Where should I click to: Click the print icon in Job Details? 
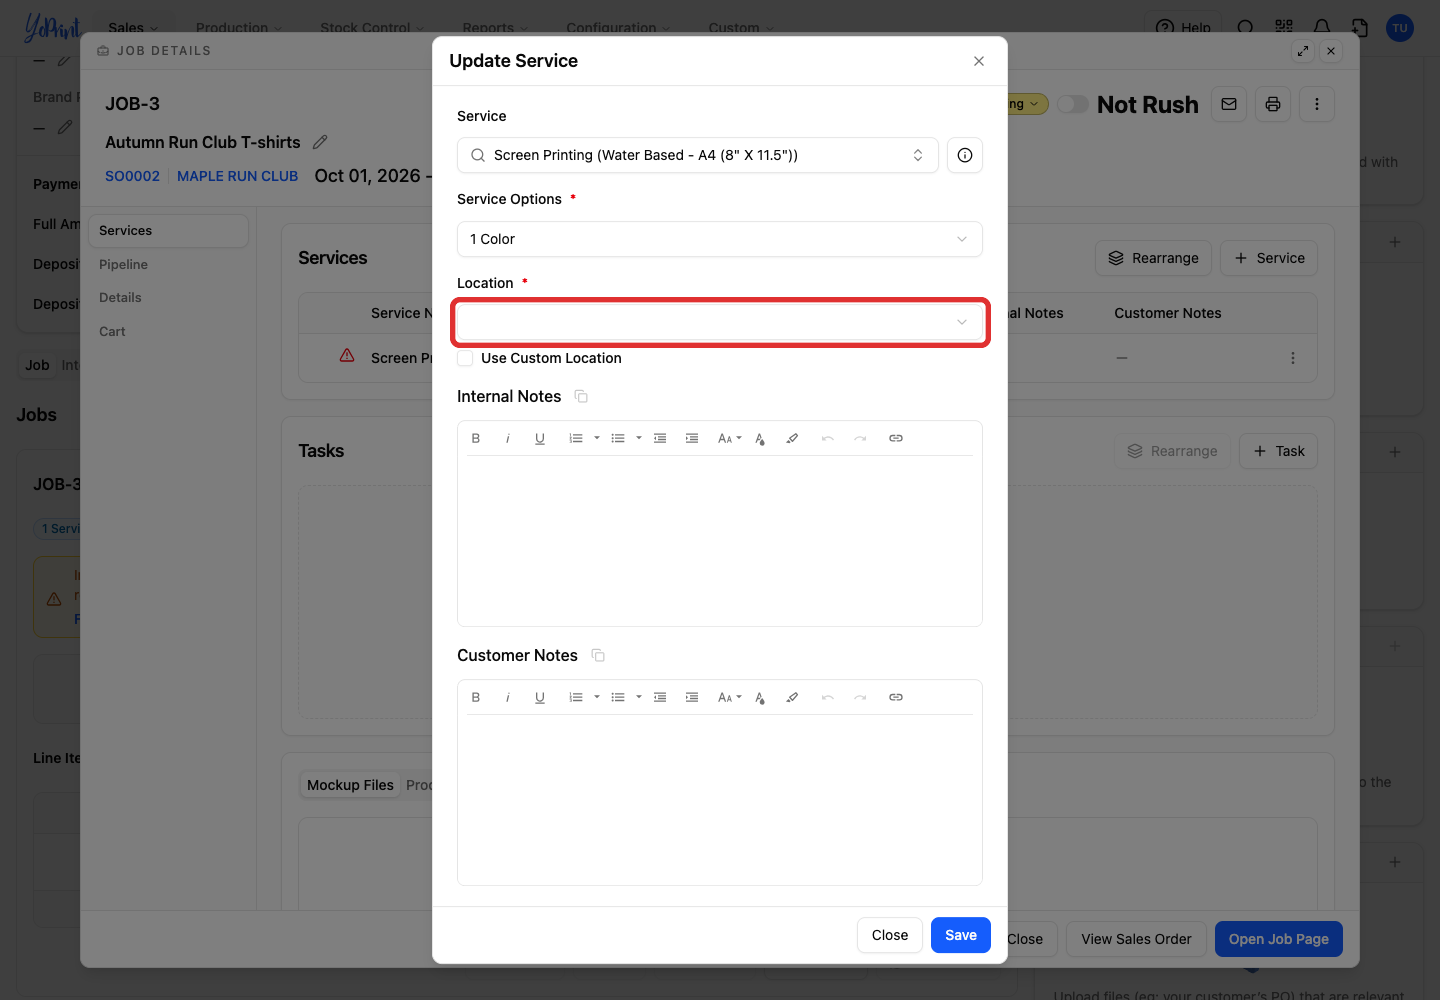1273,104
